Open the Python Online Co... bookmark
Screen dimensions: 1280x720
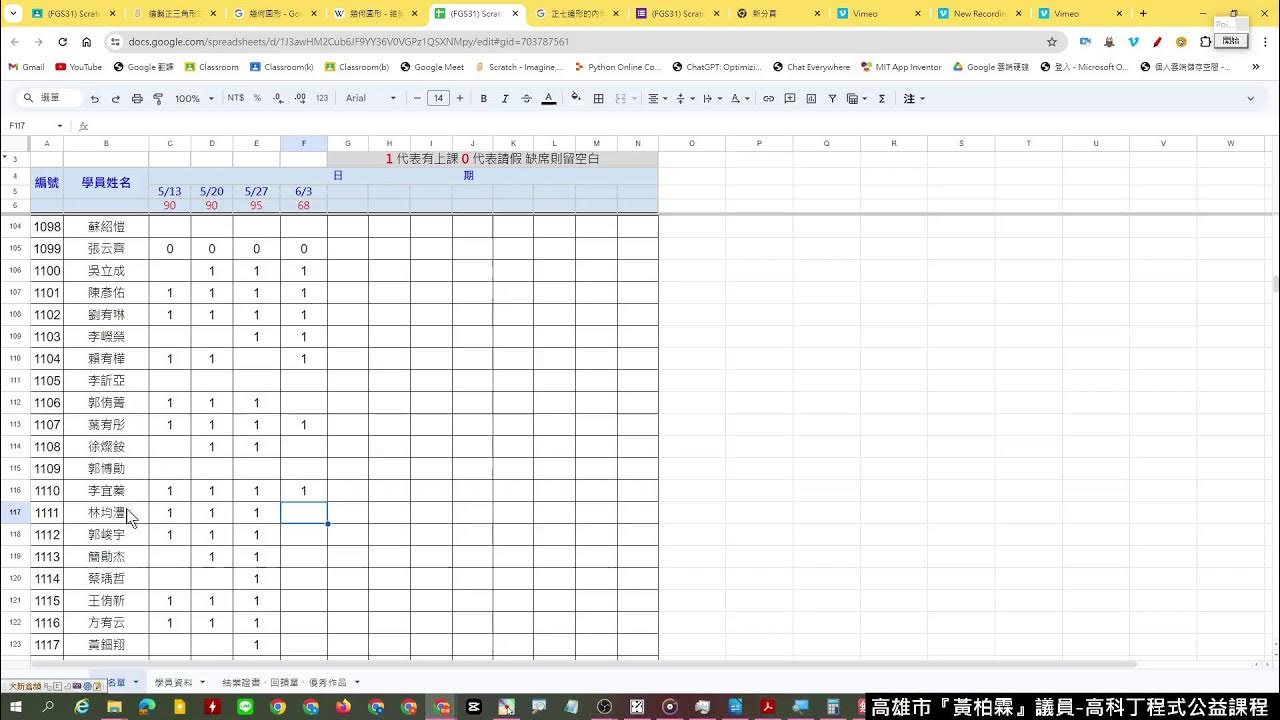(x=618, y=67)
